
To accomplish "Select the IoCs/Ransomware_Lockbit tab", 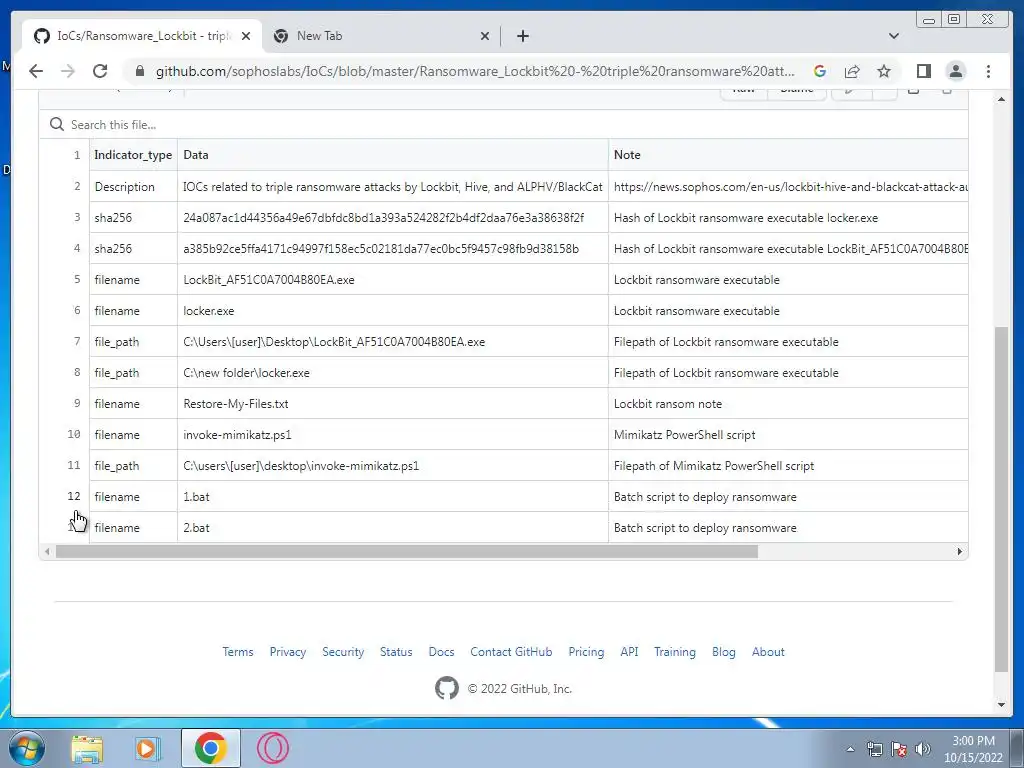I will 142,36.
